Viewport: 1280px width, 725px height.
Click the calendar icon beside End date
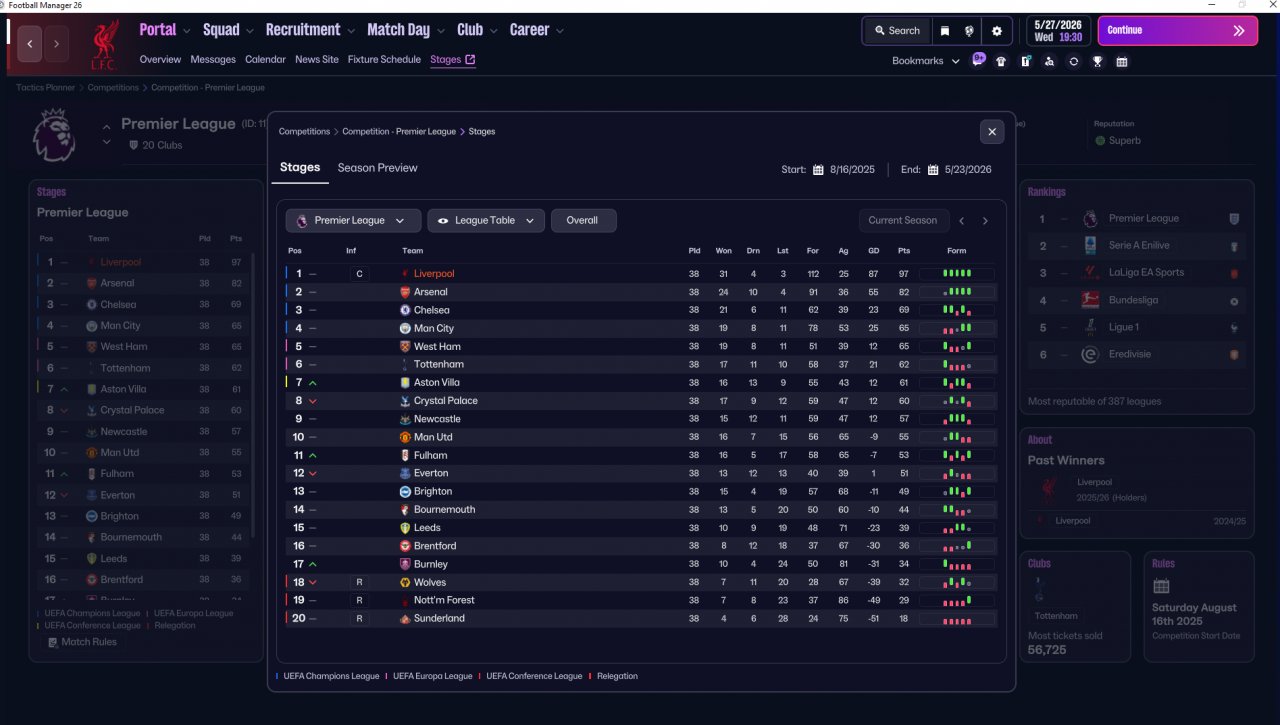point(933,170)
